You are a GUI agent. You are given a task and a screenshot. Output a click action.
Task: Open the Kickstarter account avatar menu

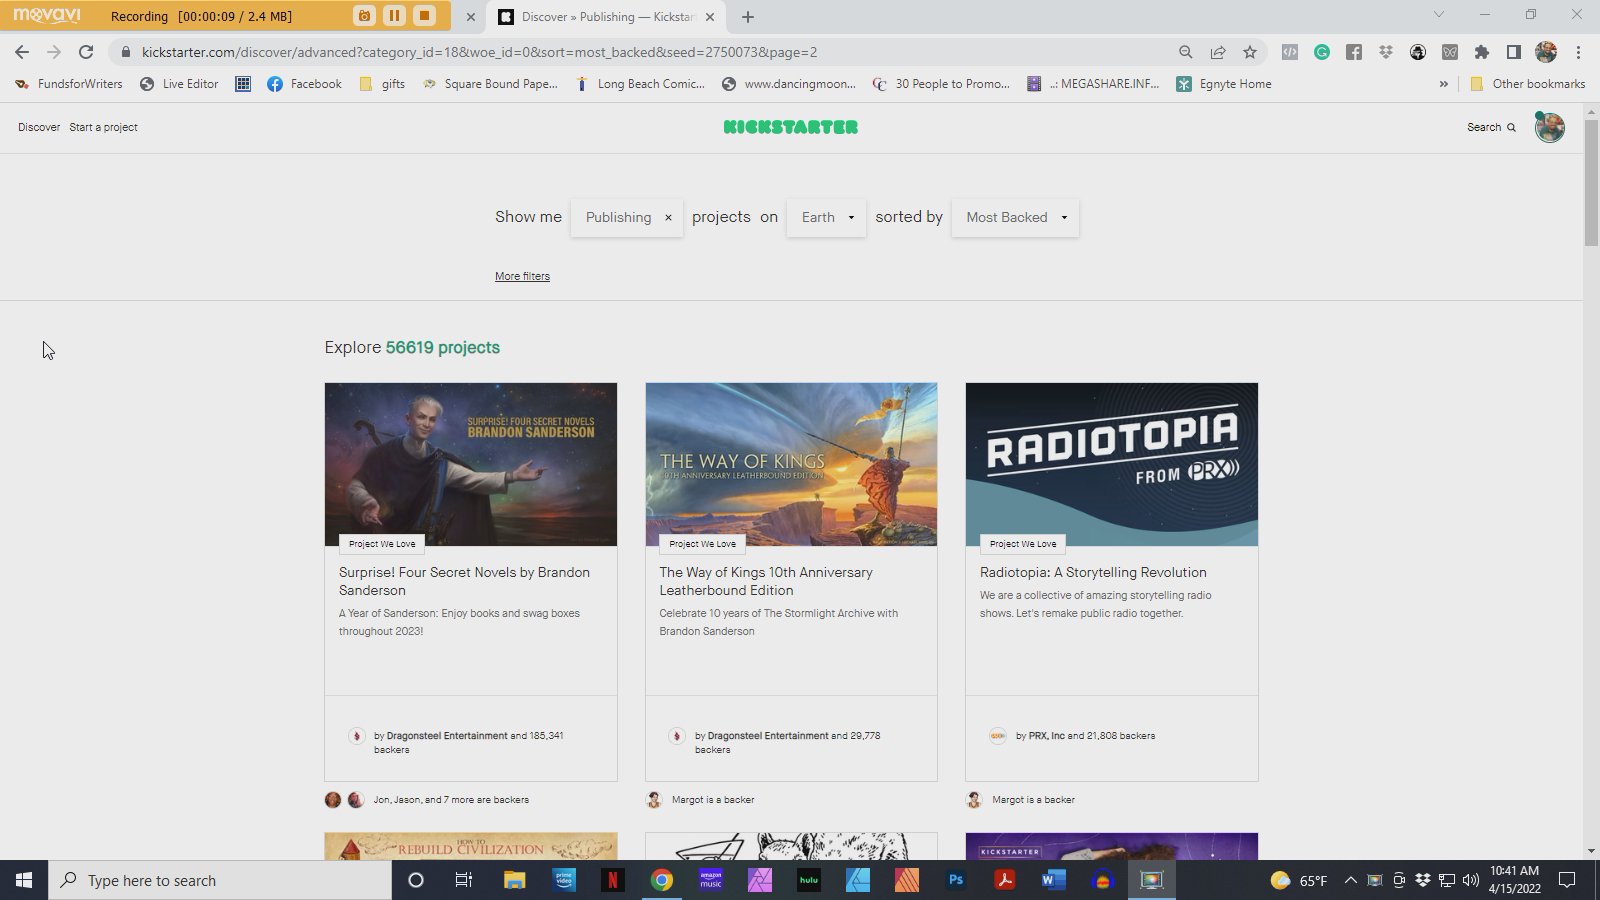click(1550, 127)
